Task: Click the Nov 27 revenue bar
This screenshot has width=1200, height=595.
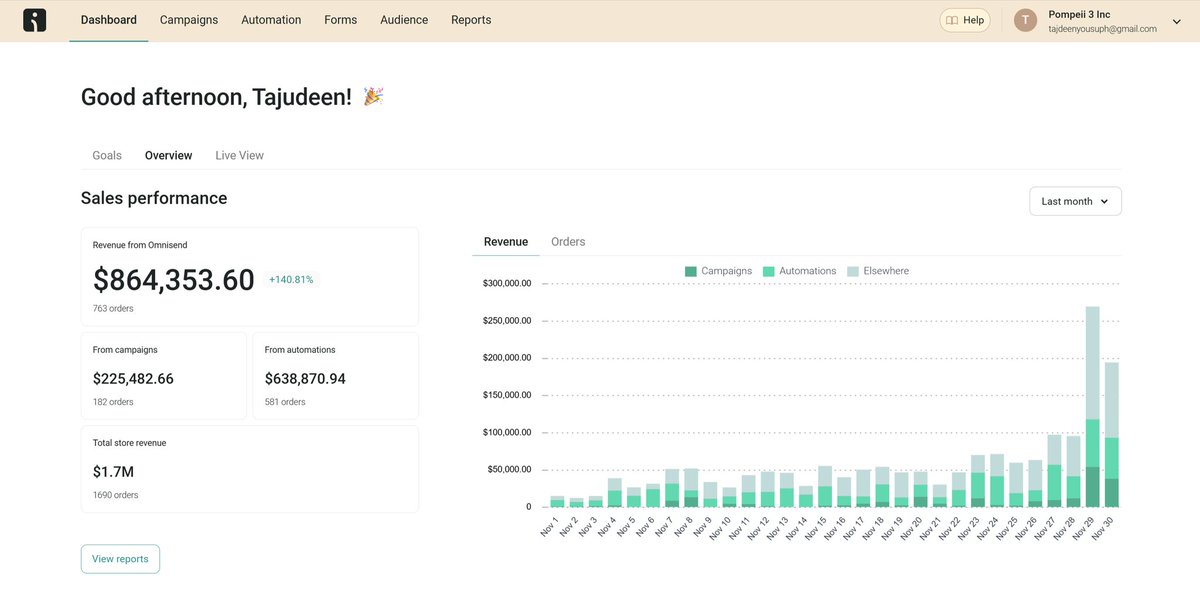Action: [1054, 471]
